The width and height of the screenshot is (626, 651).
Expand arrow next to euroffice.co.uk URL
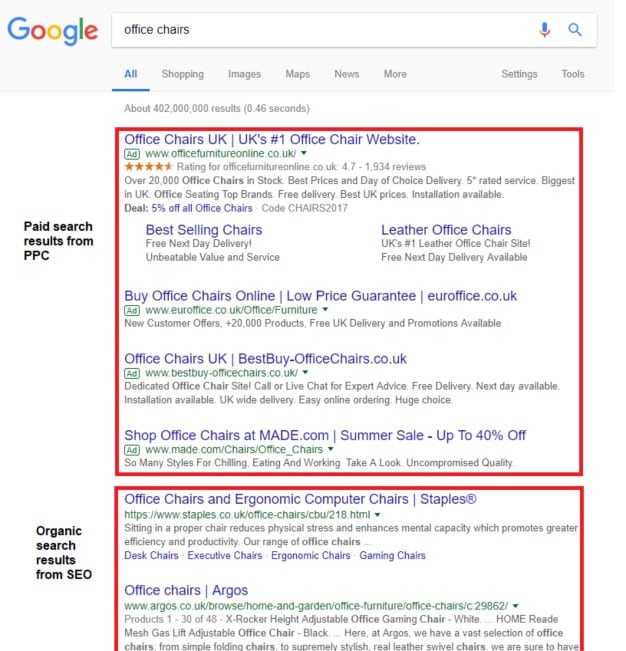point(325,309)
